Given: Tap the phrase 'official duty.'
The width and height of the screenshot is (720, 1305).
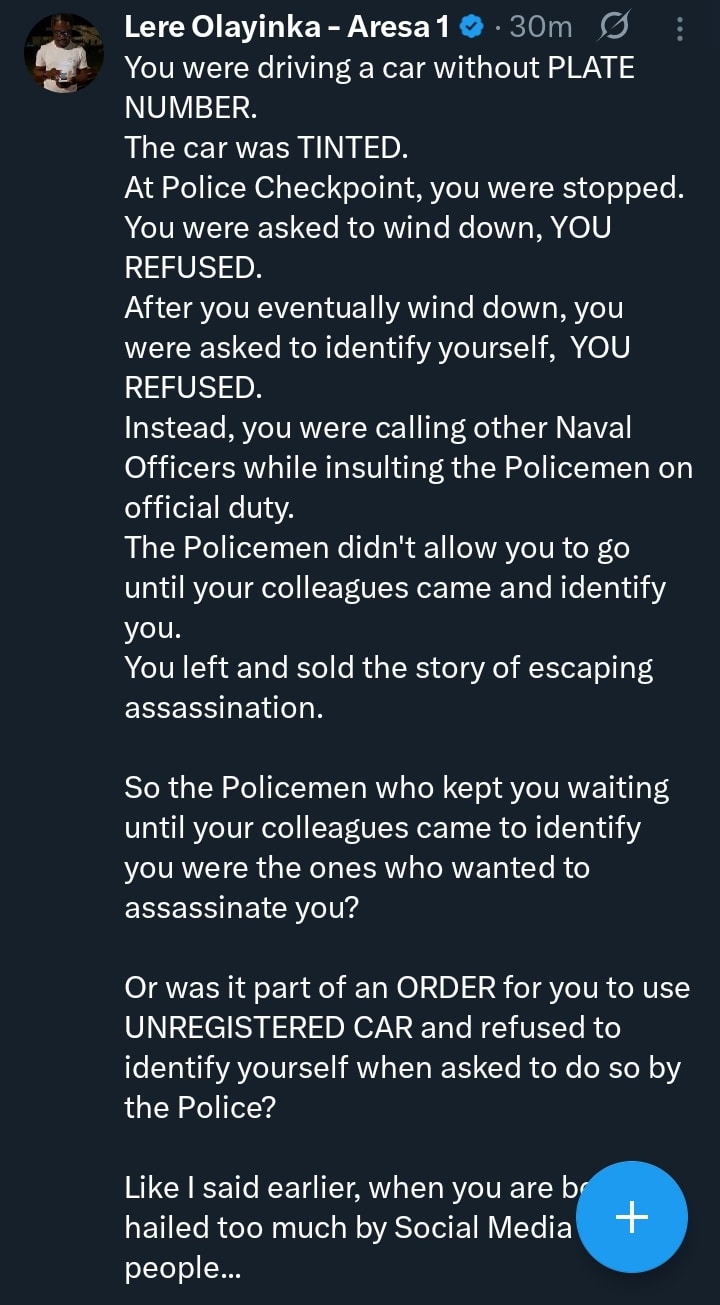Looking at the screenshot, I should (x=209, y=508).
